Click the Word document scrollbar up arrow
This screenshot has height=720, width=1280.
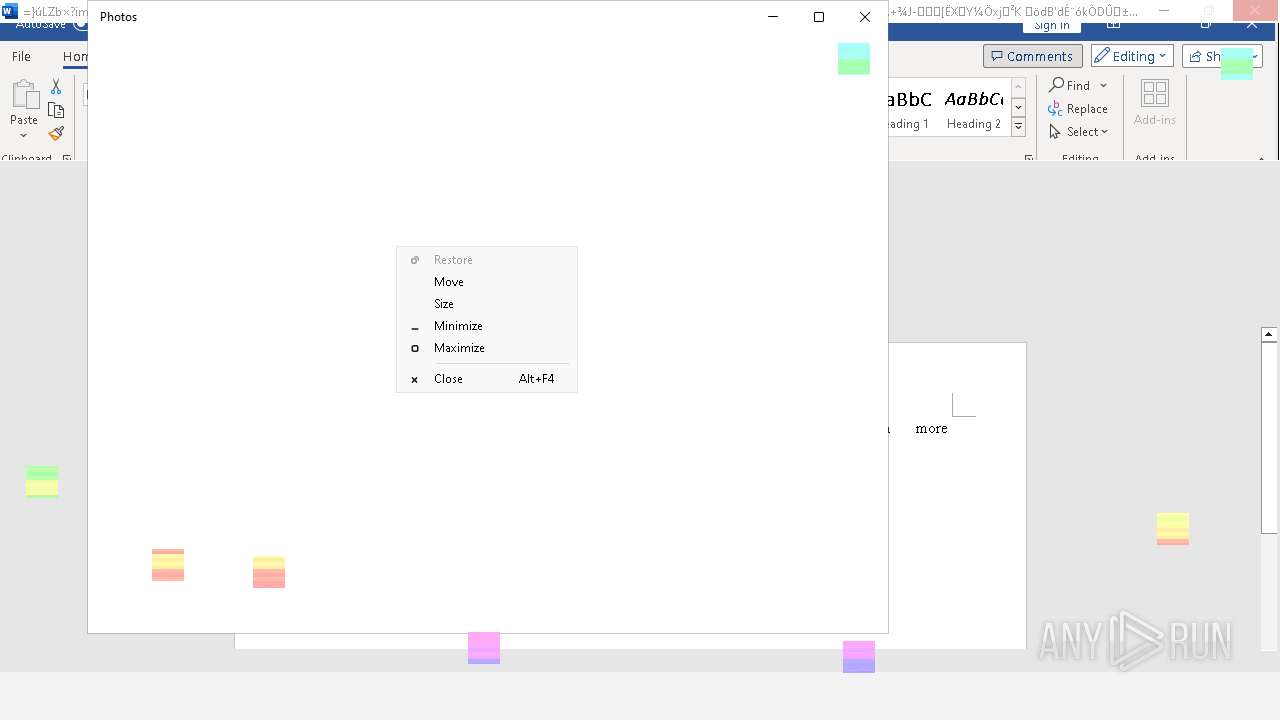pyautogui.click(x=1269, y=335)
